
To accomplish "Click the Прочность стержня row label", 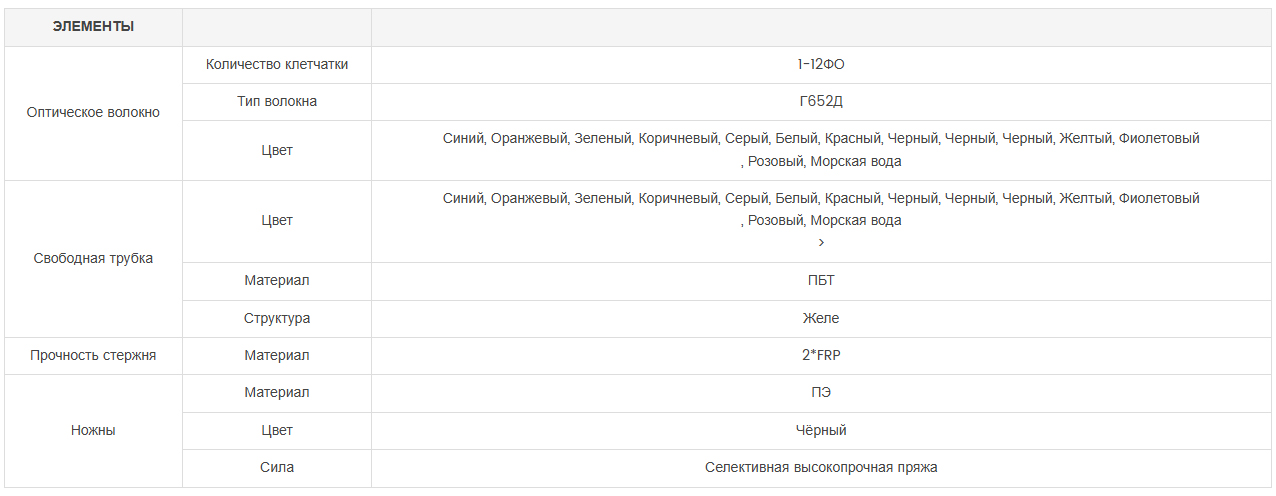I will (93, 356).
